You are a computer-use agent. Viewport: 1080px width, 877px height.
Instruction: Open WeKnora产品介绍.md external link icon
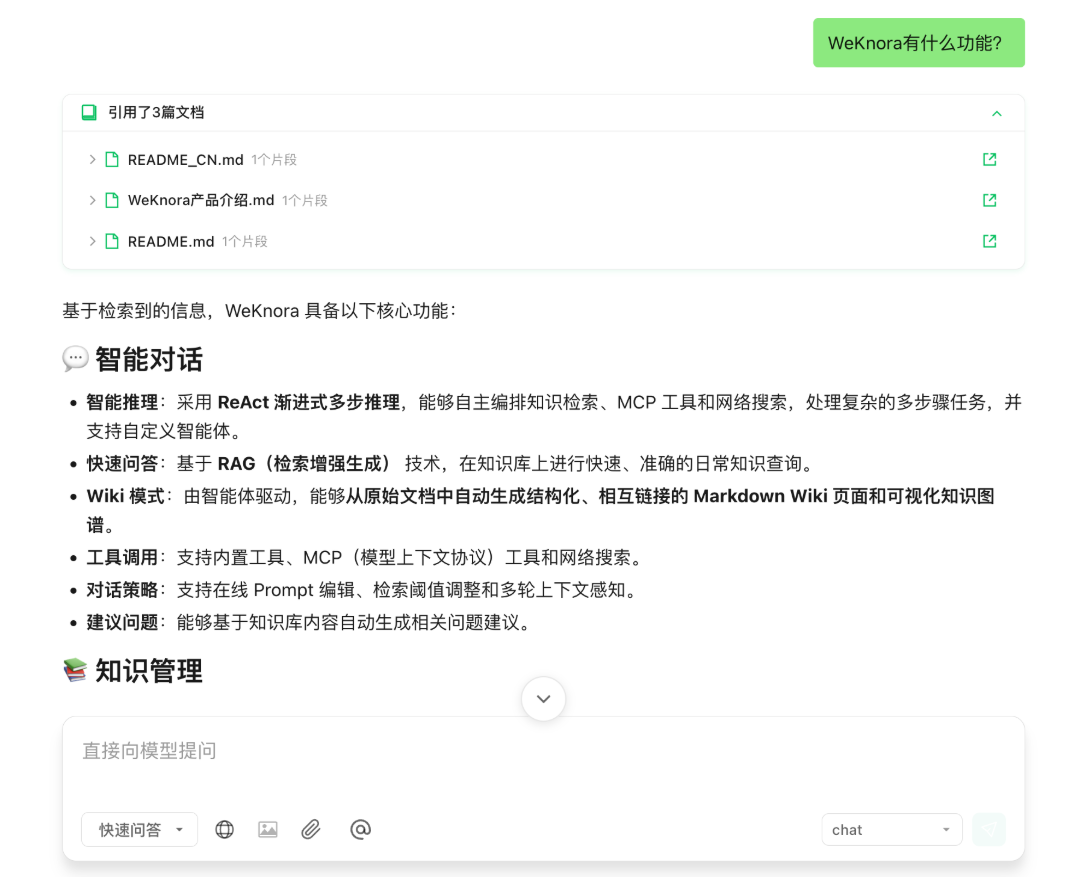click(989, 200)
